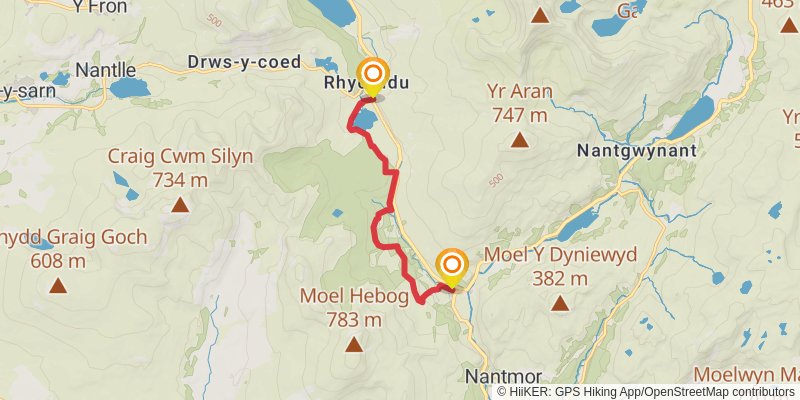The width and height of the screenshot is (800, 400).
Task: Click the Nantlle village label
Action: tap(106, 70)
